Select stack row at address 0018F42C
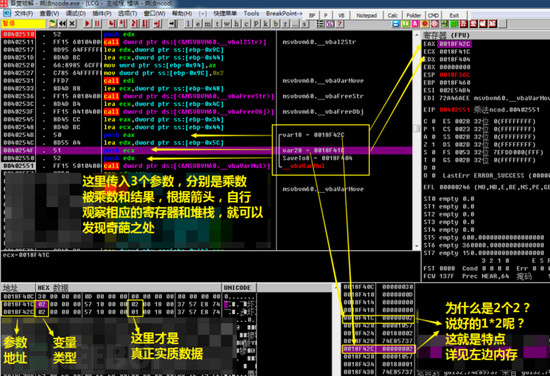 click(378, 349)
